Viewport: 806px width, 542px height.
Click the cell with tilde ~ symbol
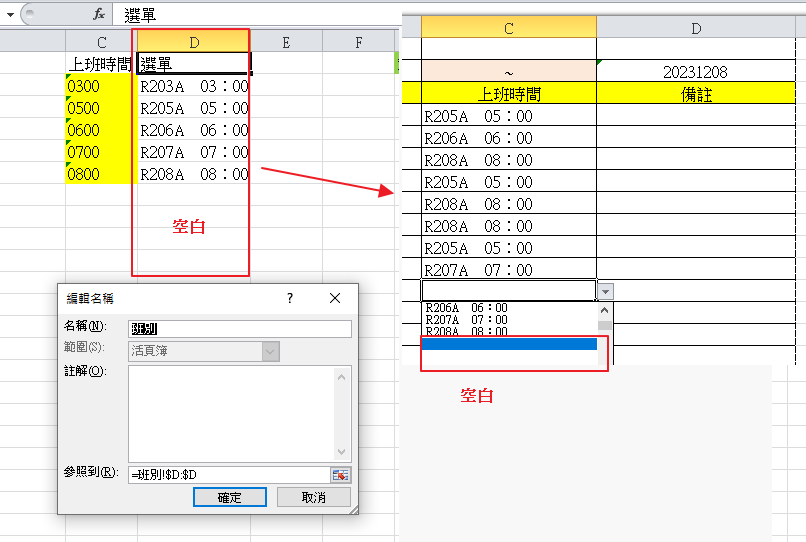[509, 71]
